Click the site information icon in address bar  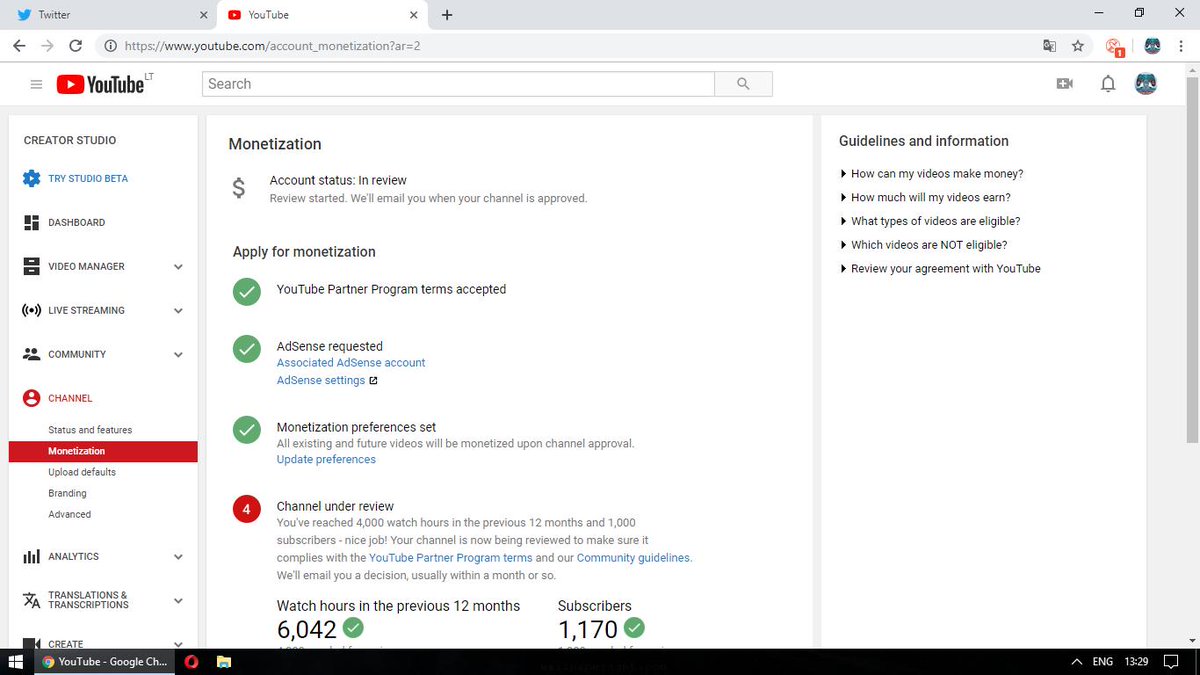(x=109, y=46)
